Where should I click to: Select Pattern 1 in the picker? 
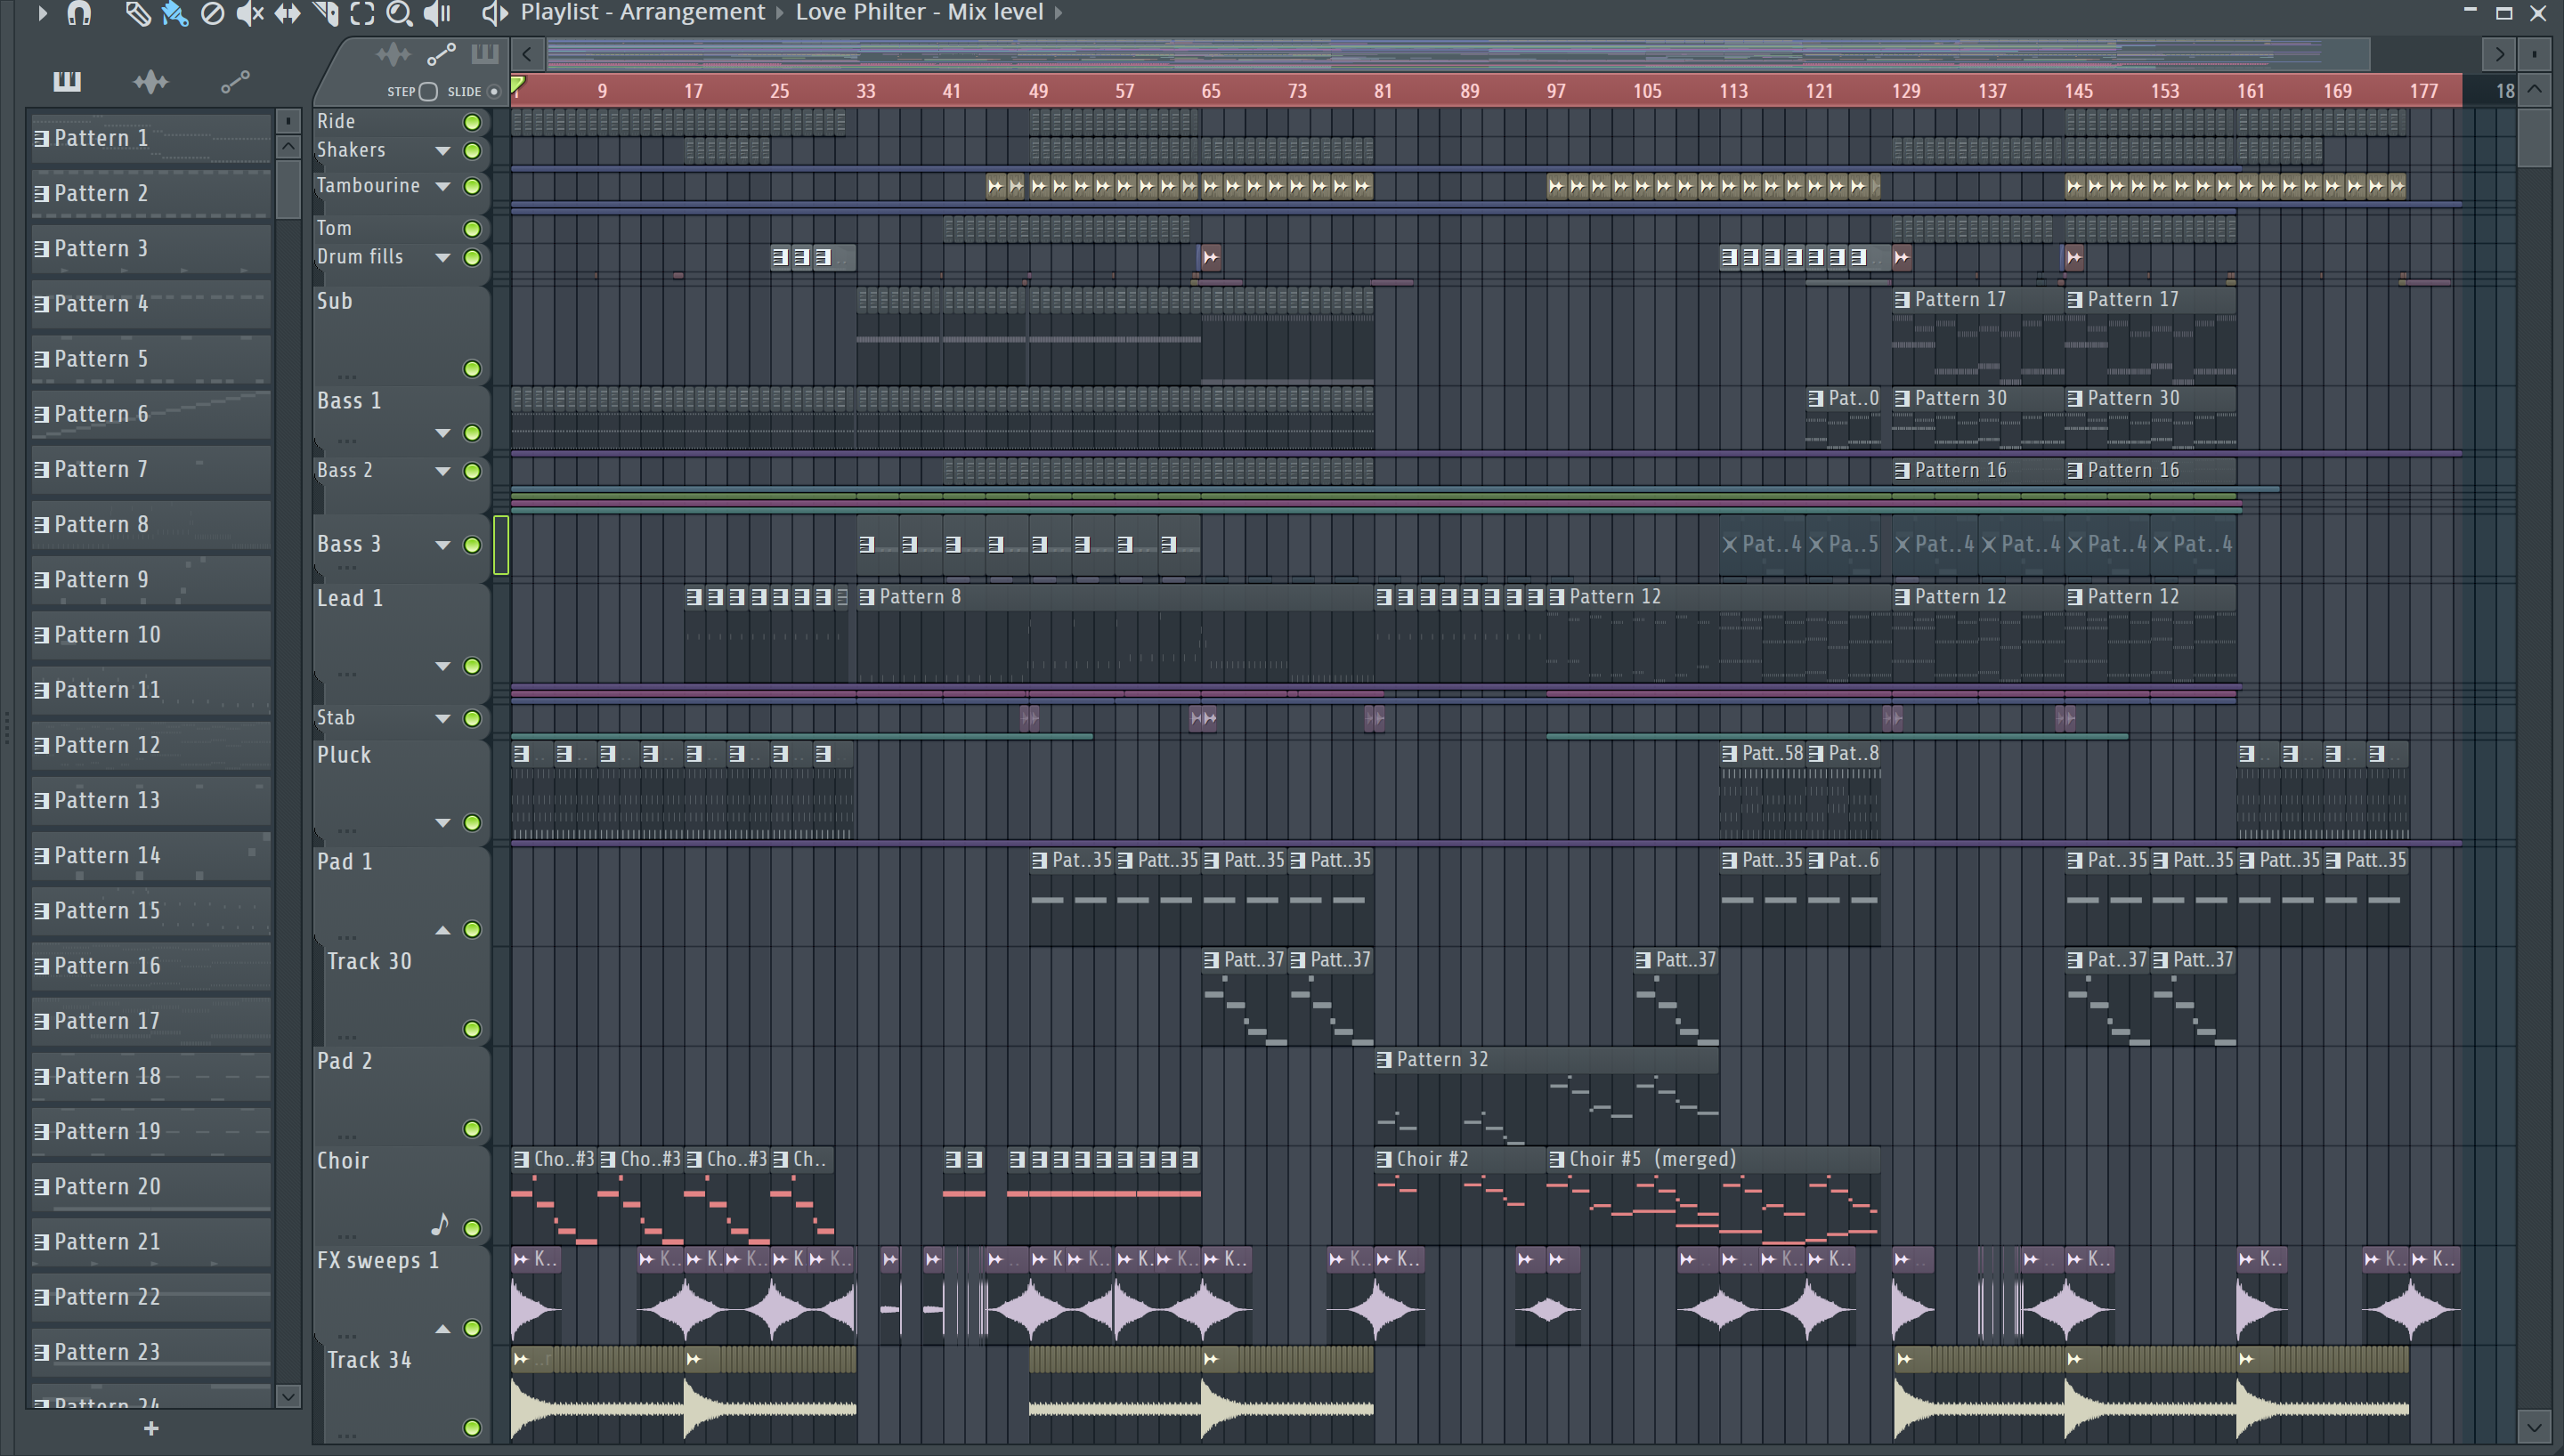coord(152,138)
